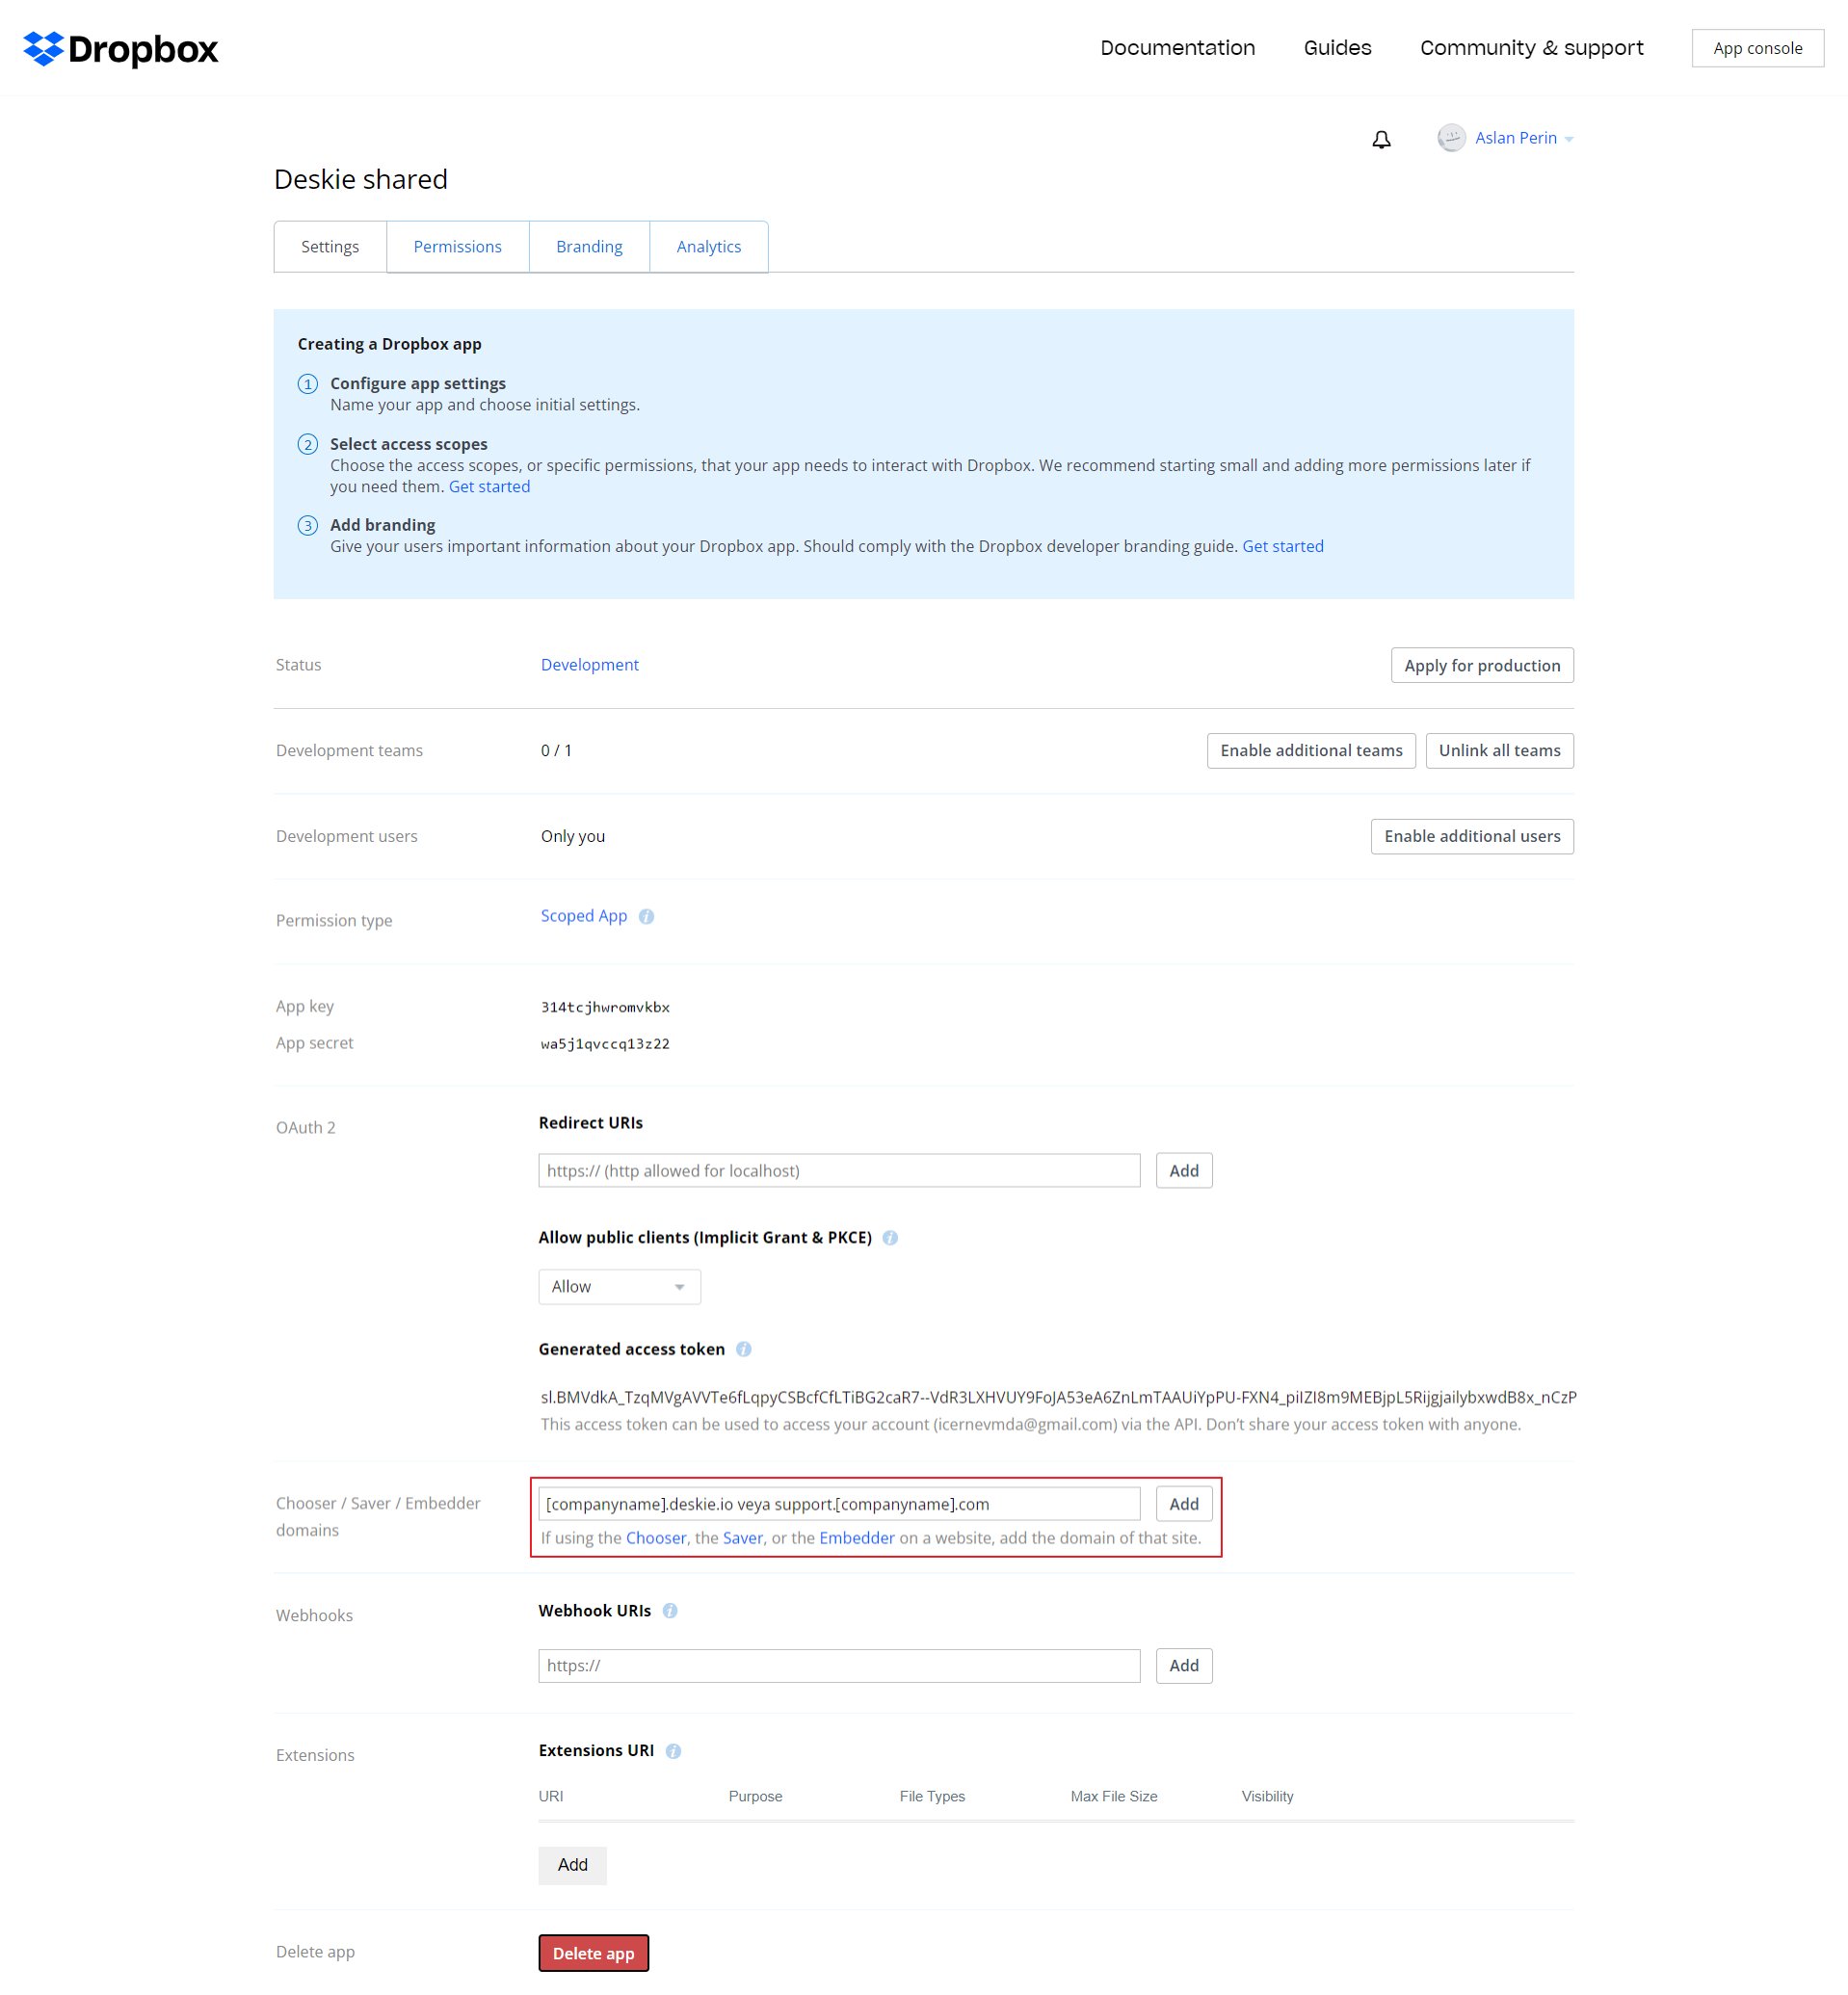Click the Add branding step heading
This screenshot has width=1848, height=1995.
tap(383, 525)
